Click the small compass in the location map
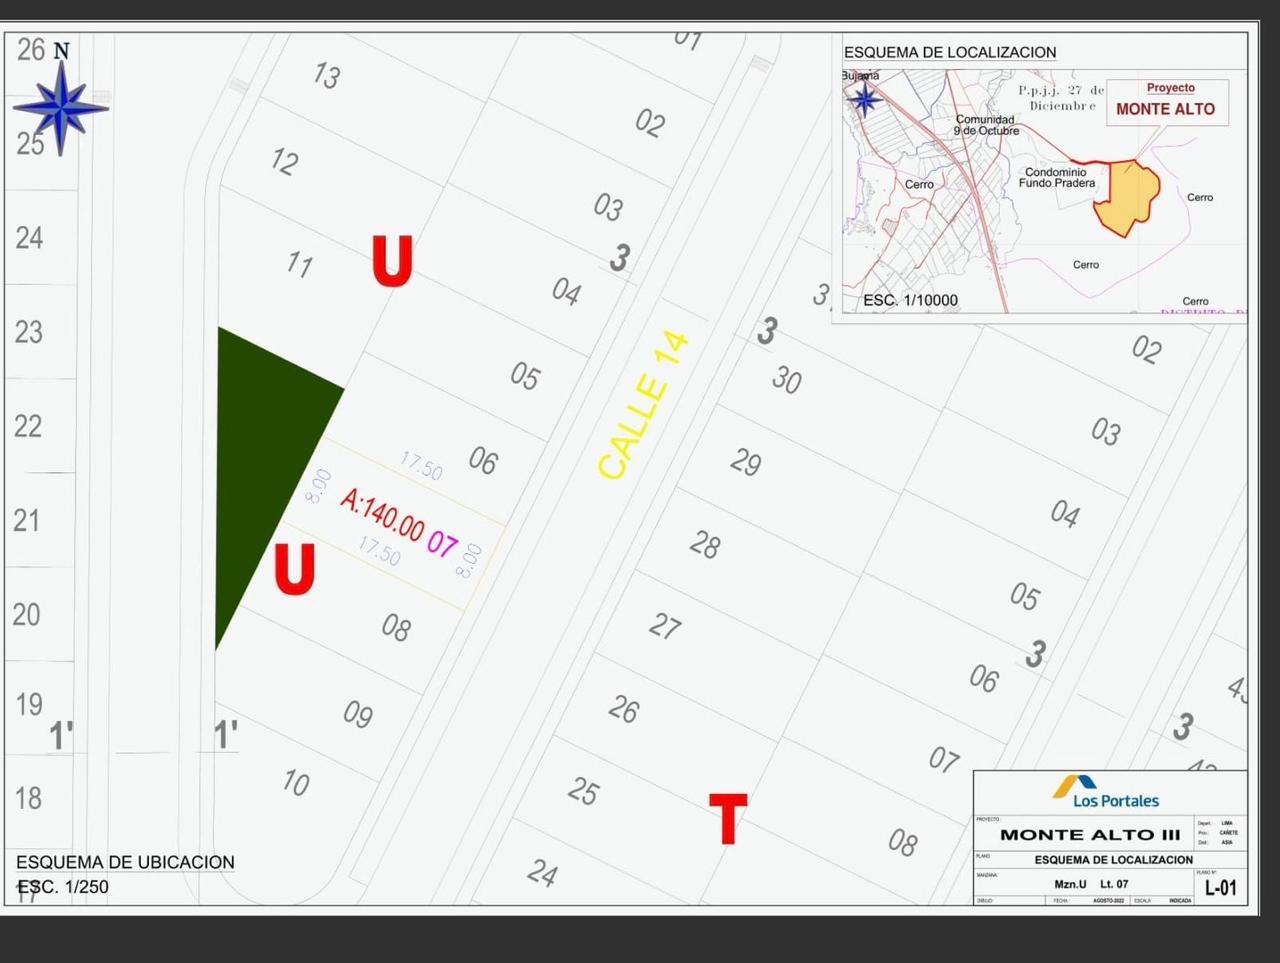 [864, 99]
